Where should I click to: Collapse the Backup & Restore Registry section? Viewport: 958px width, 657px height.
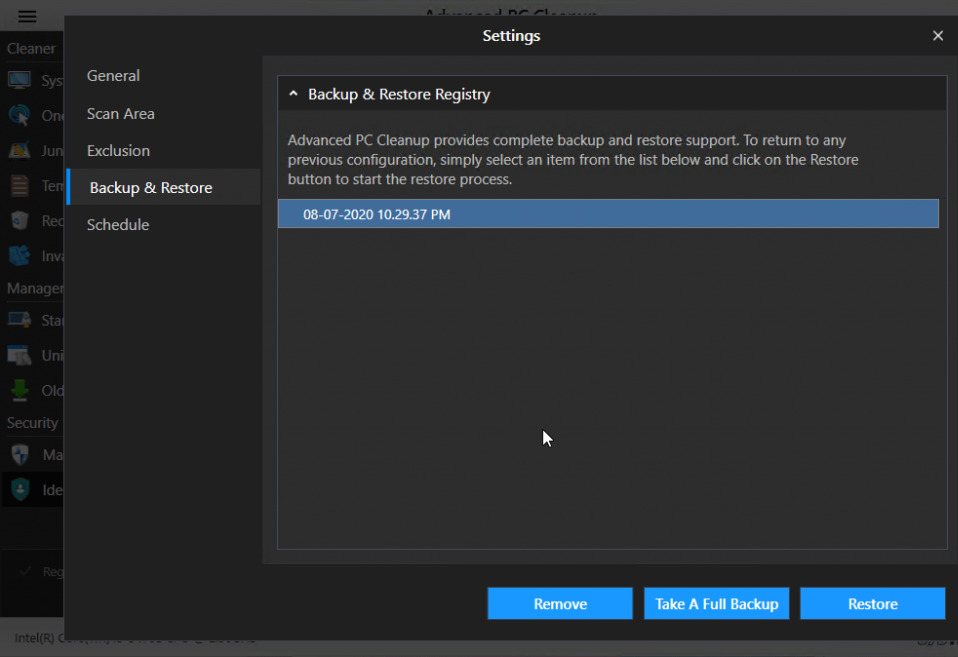(x=293, y=94)
